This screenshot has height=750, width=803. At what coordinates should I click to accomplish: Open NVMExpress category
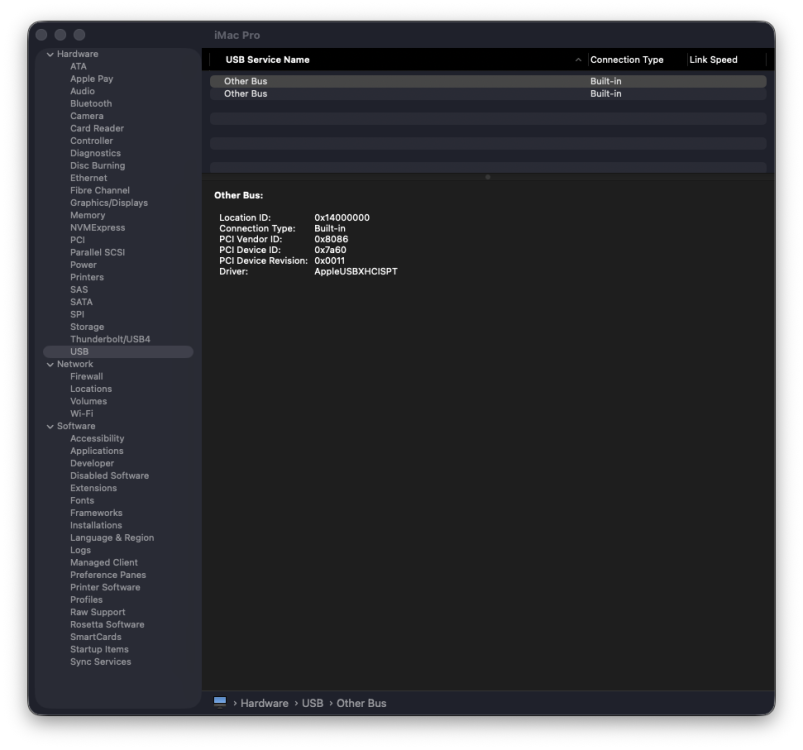coord(97,228)
